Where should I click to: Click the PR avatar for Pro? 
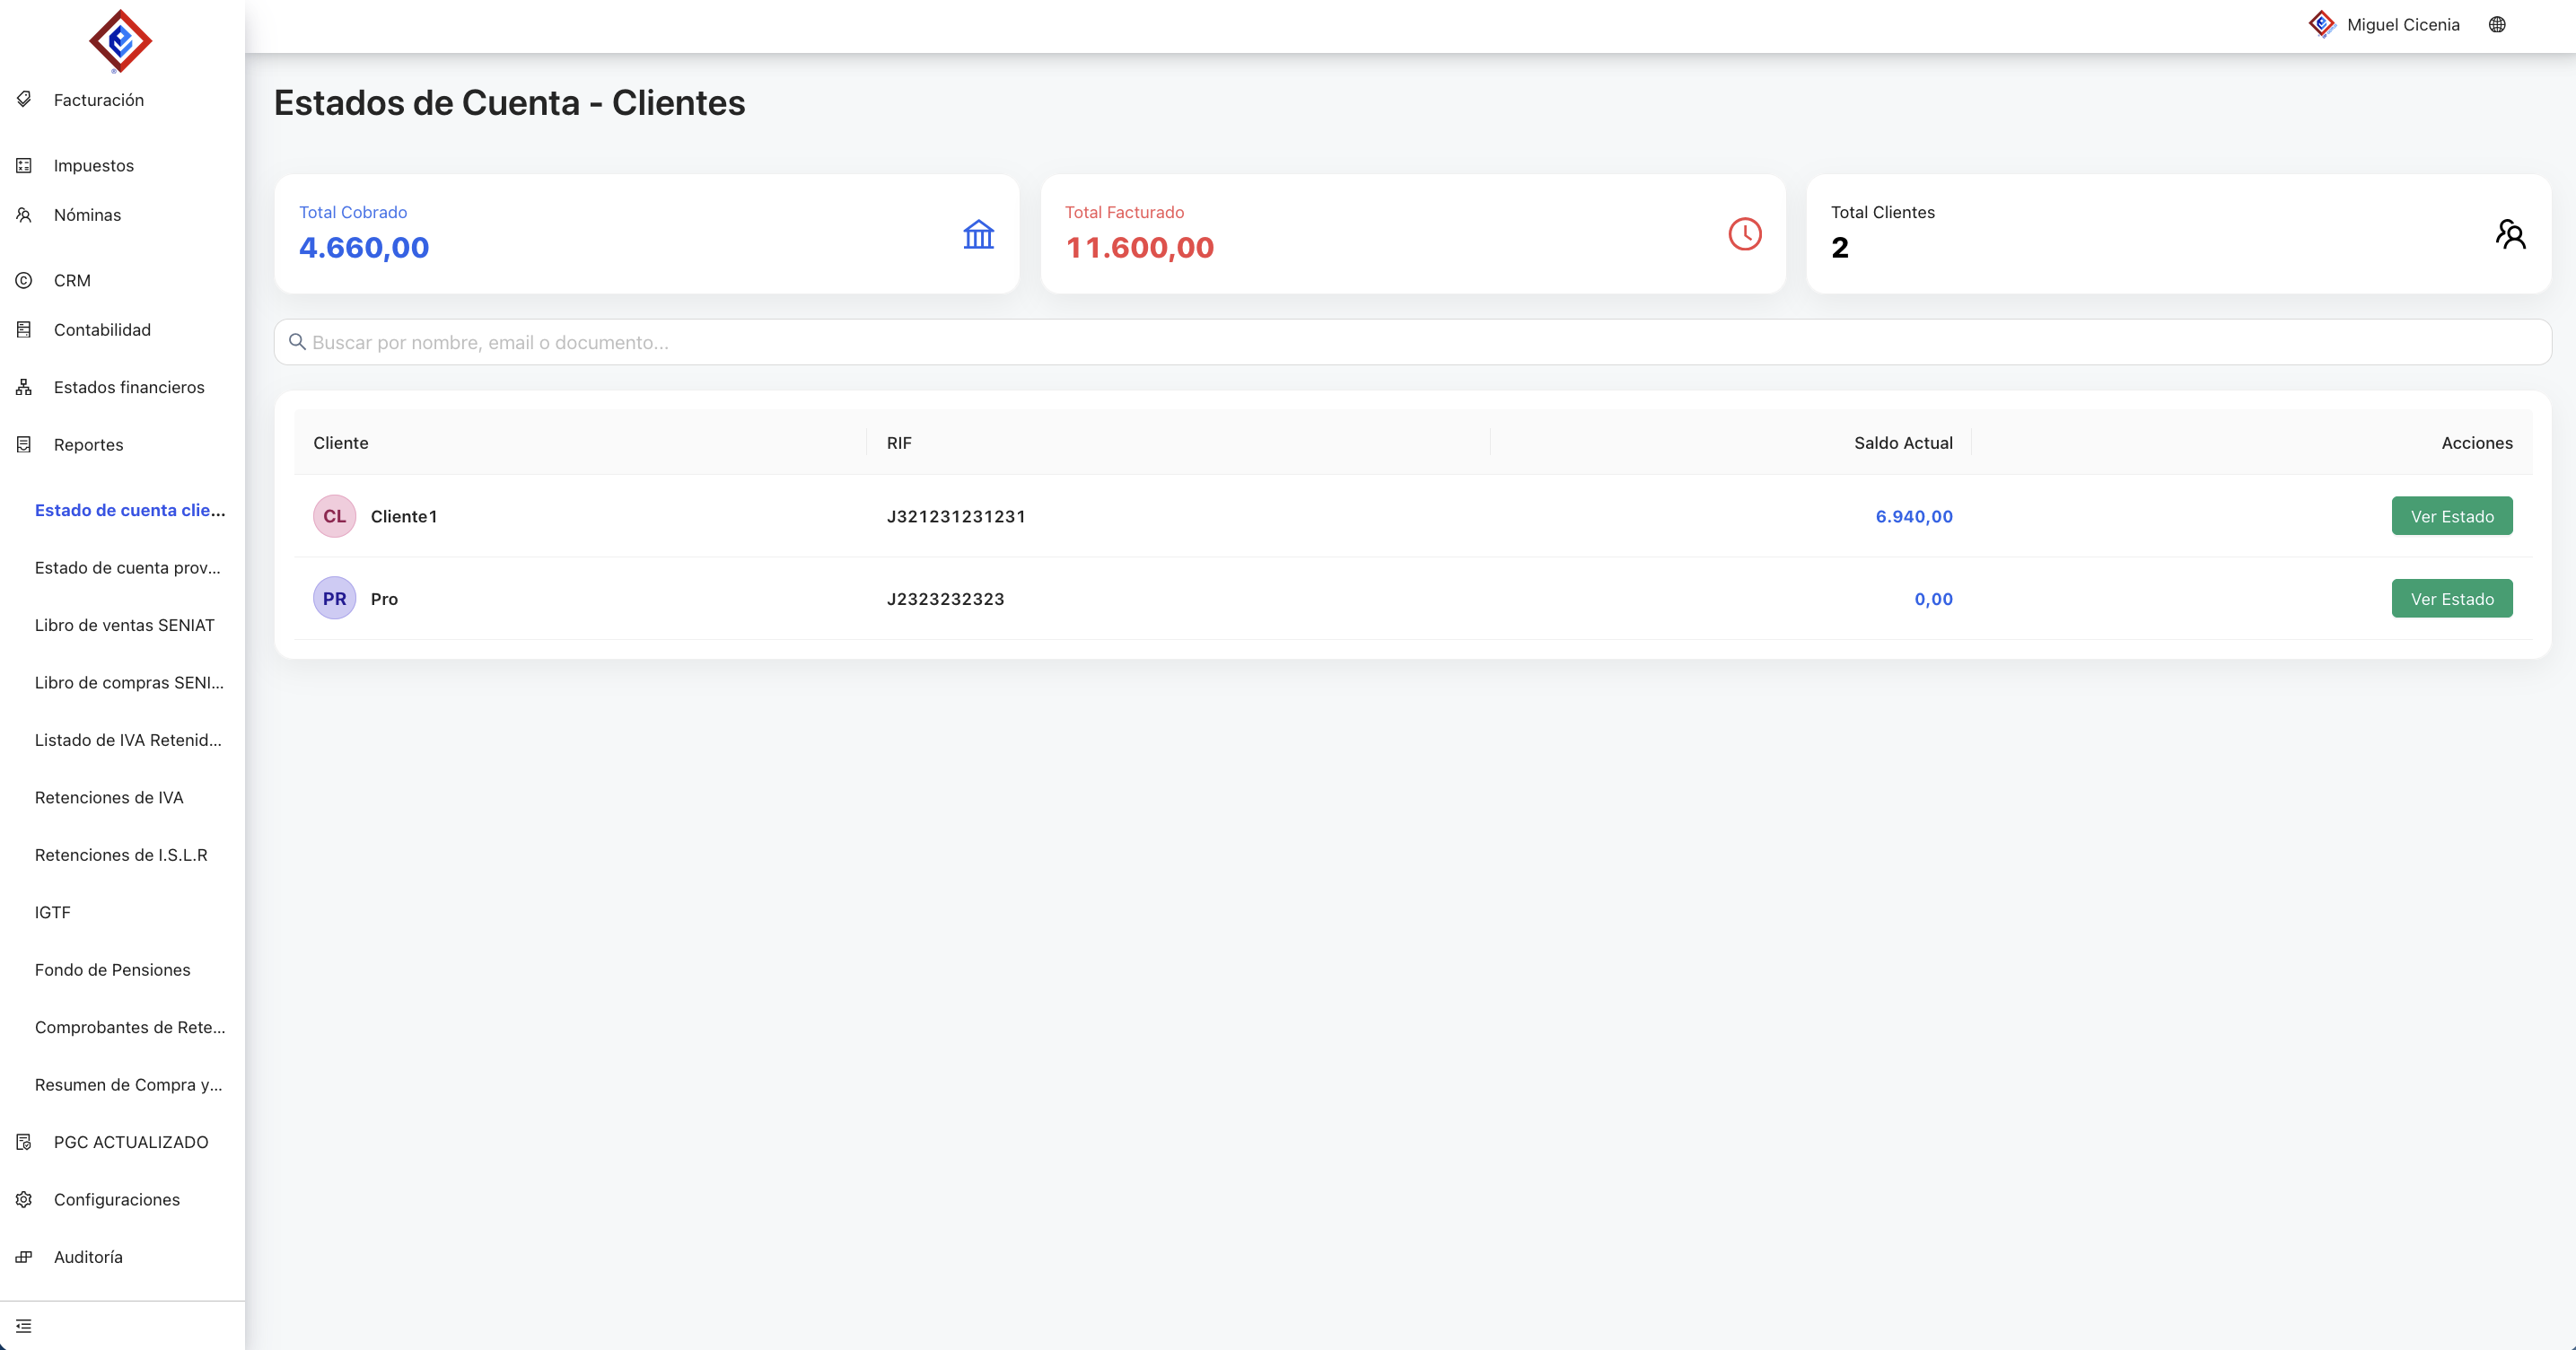pos(334,599)
